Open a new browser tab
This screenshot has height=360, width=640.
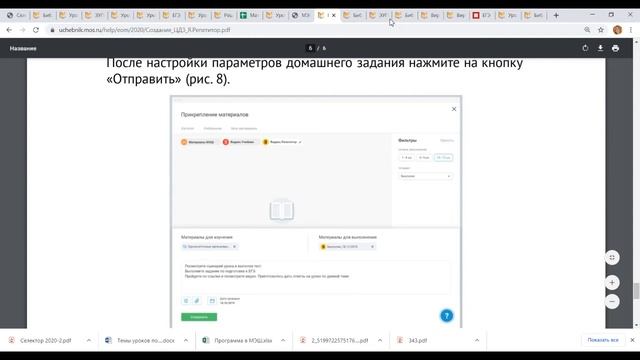[x=556, y=15]
